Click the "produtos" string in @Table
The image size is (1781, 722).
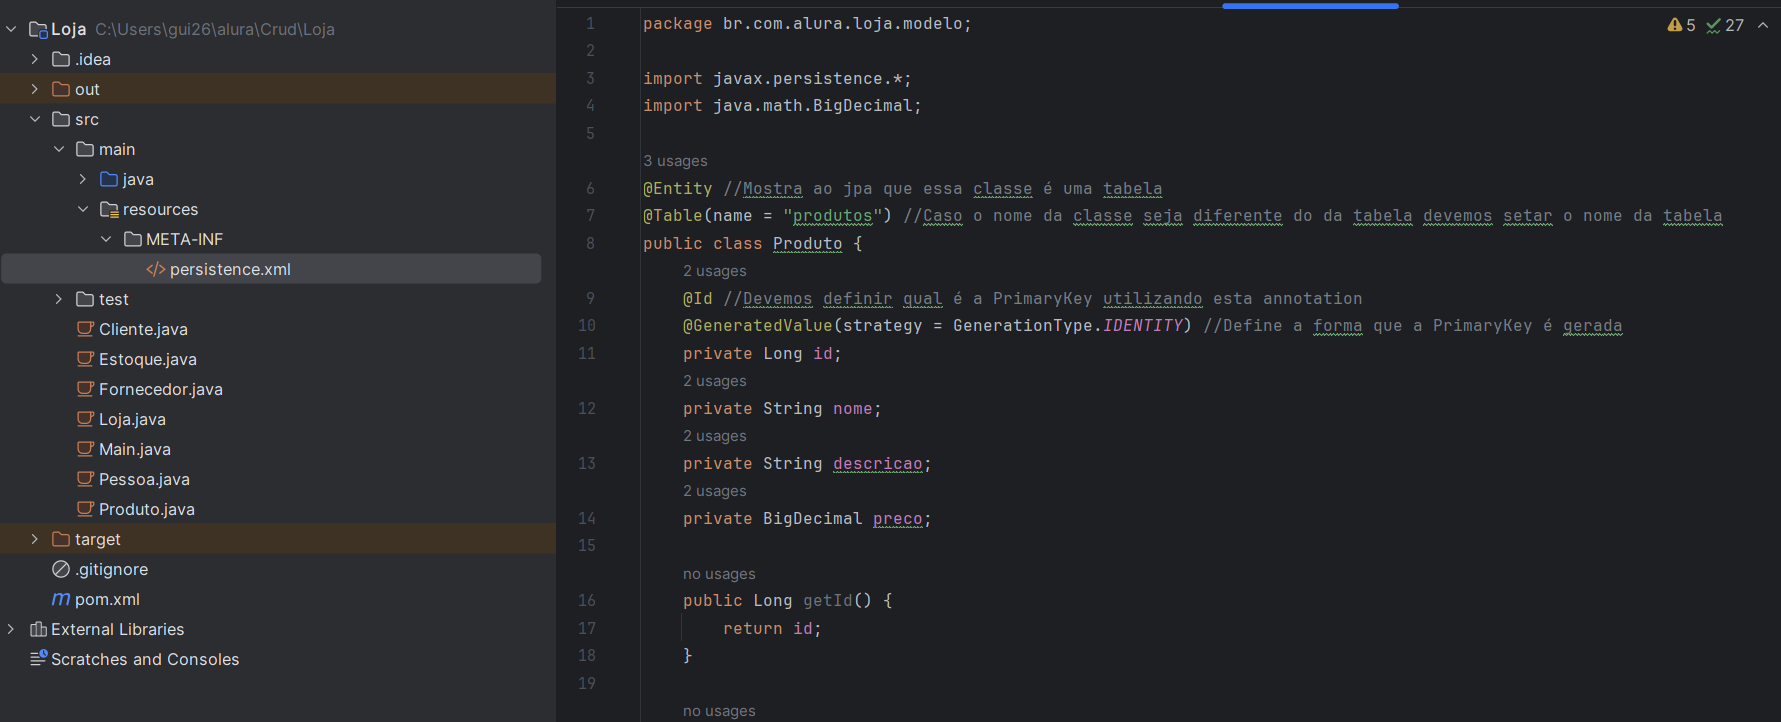[x=833, y=216]
